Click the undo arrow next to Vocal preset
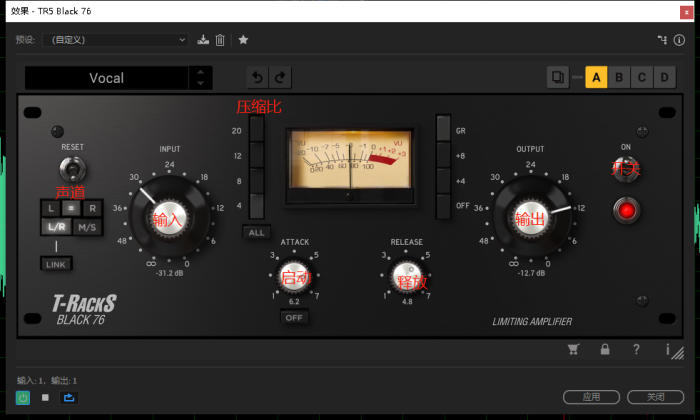This screenshot has width=700, height=420. [x=258, y=78]
